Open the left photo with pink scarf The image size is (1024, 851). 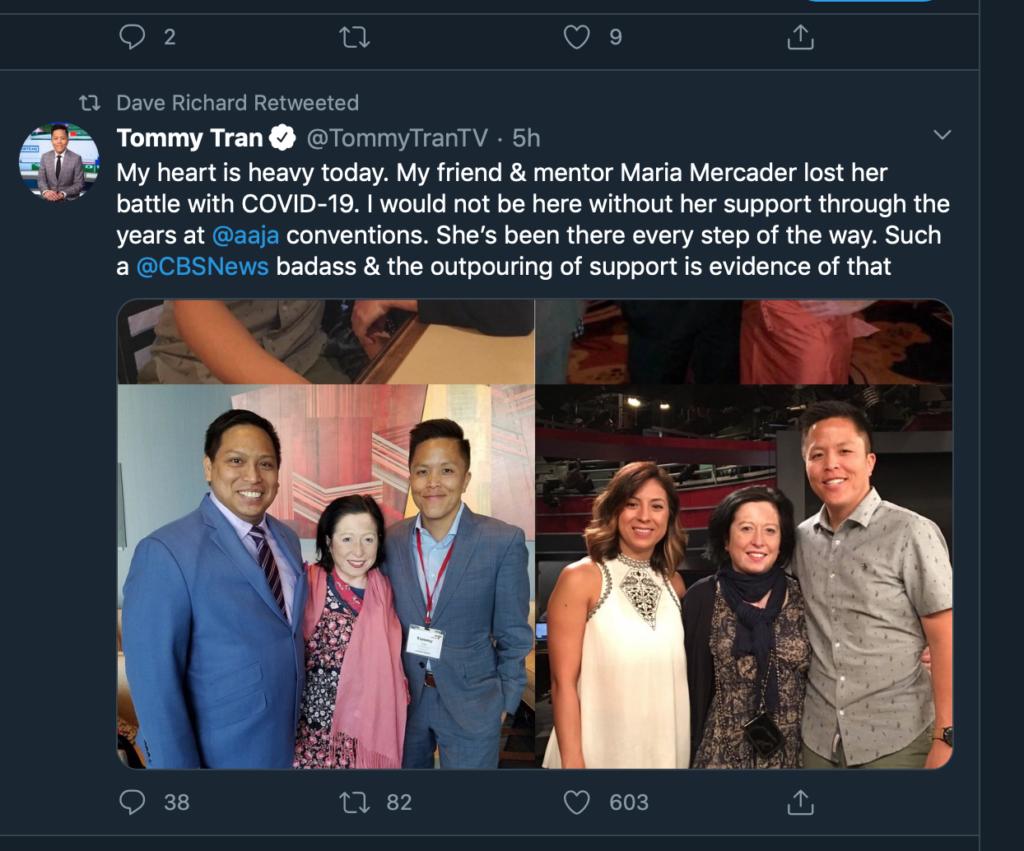(x=326, y=534)
